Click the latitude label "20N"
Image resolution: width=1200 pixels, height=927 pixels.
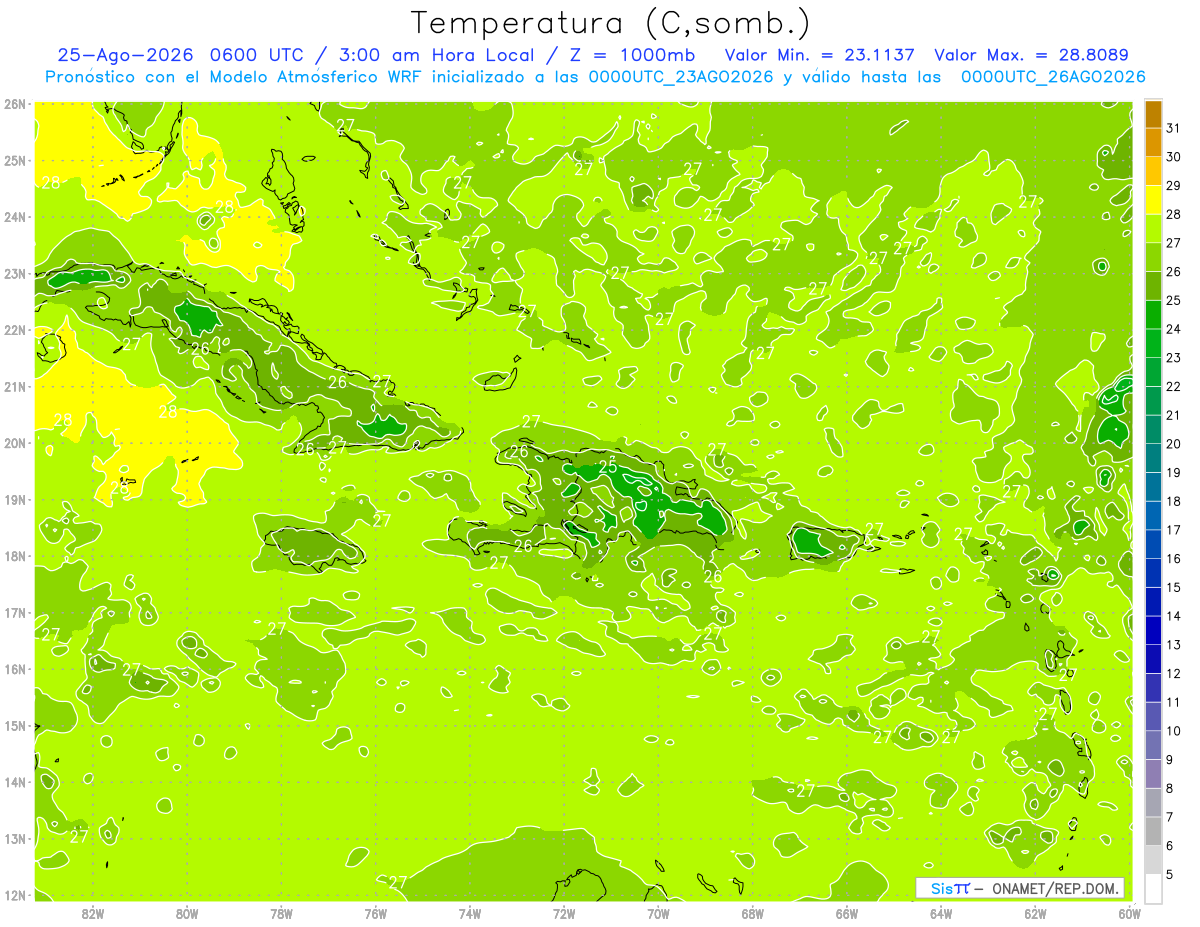(x=14, y=442)
